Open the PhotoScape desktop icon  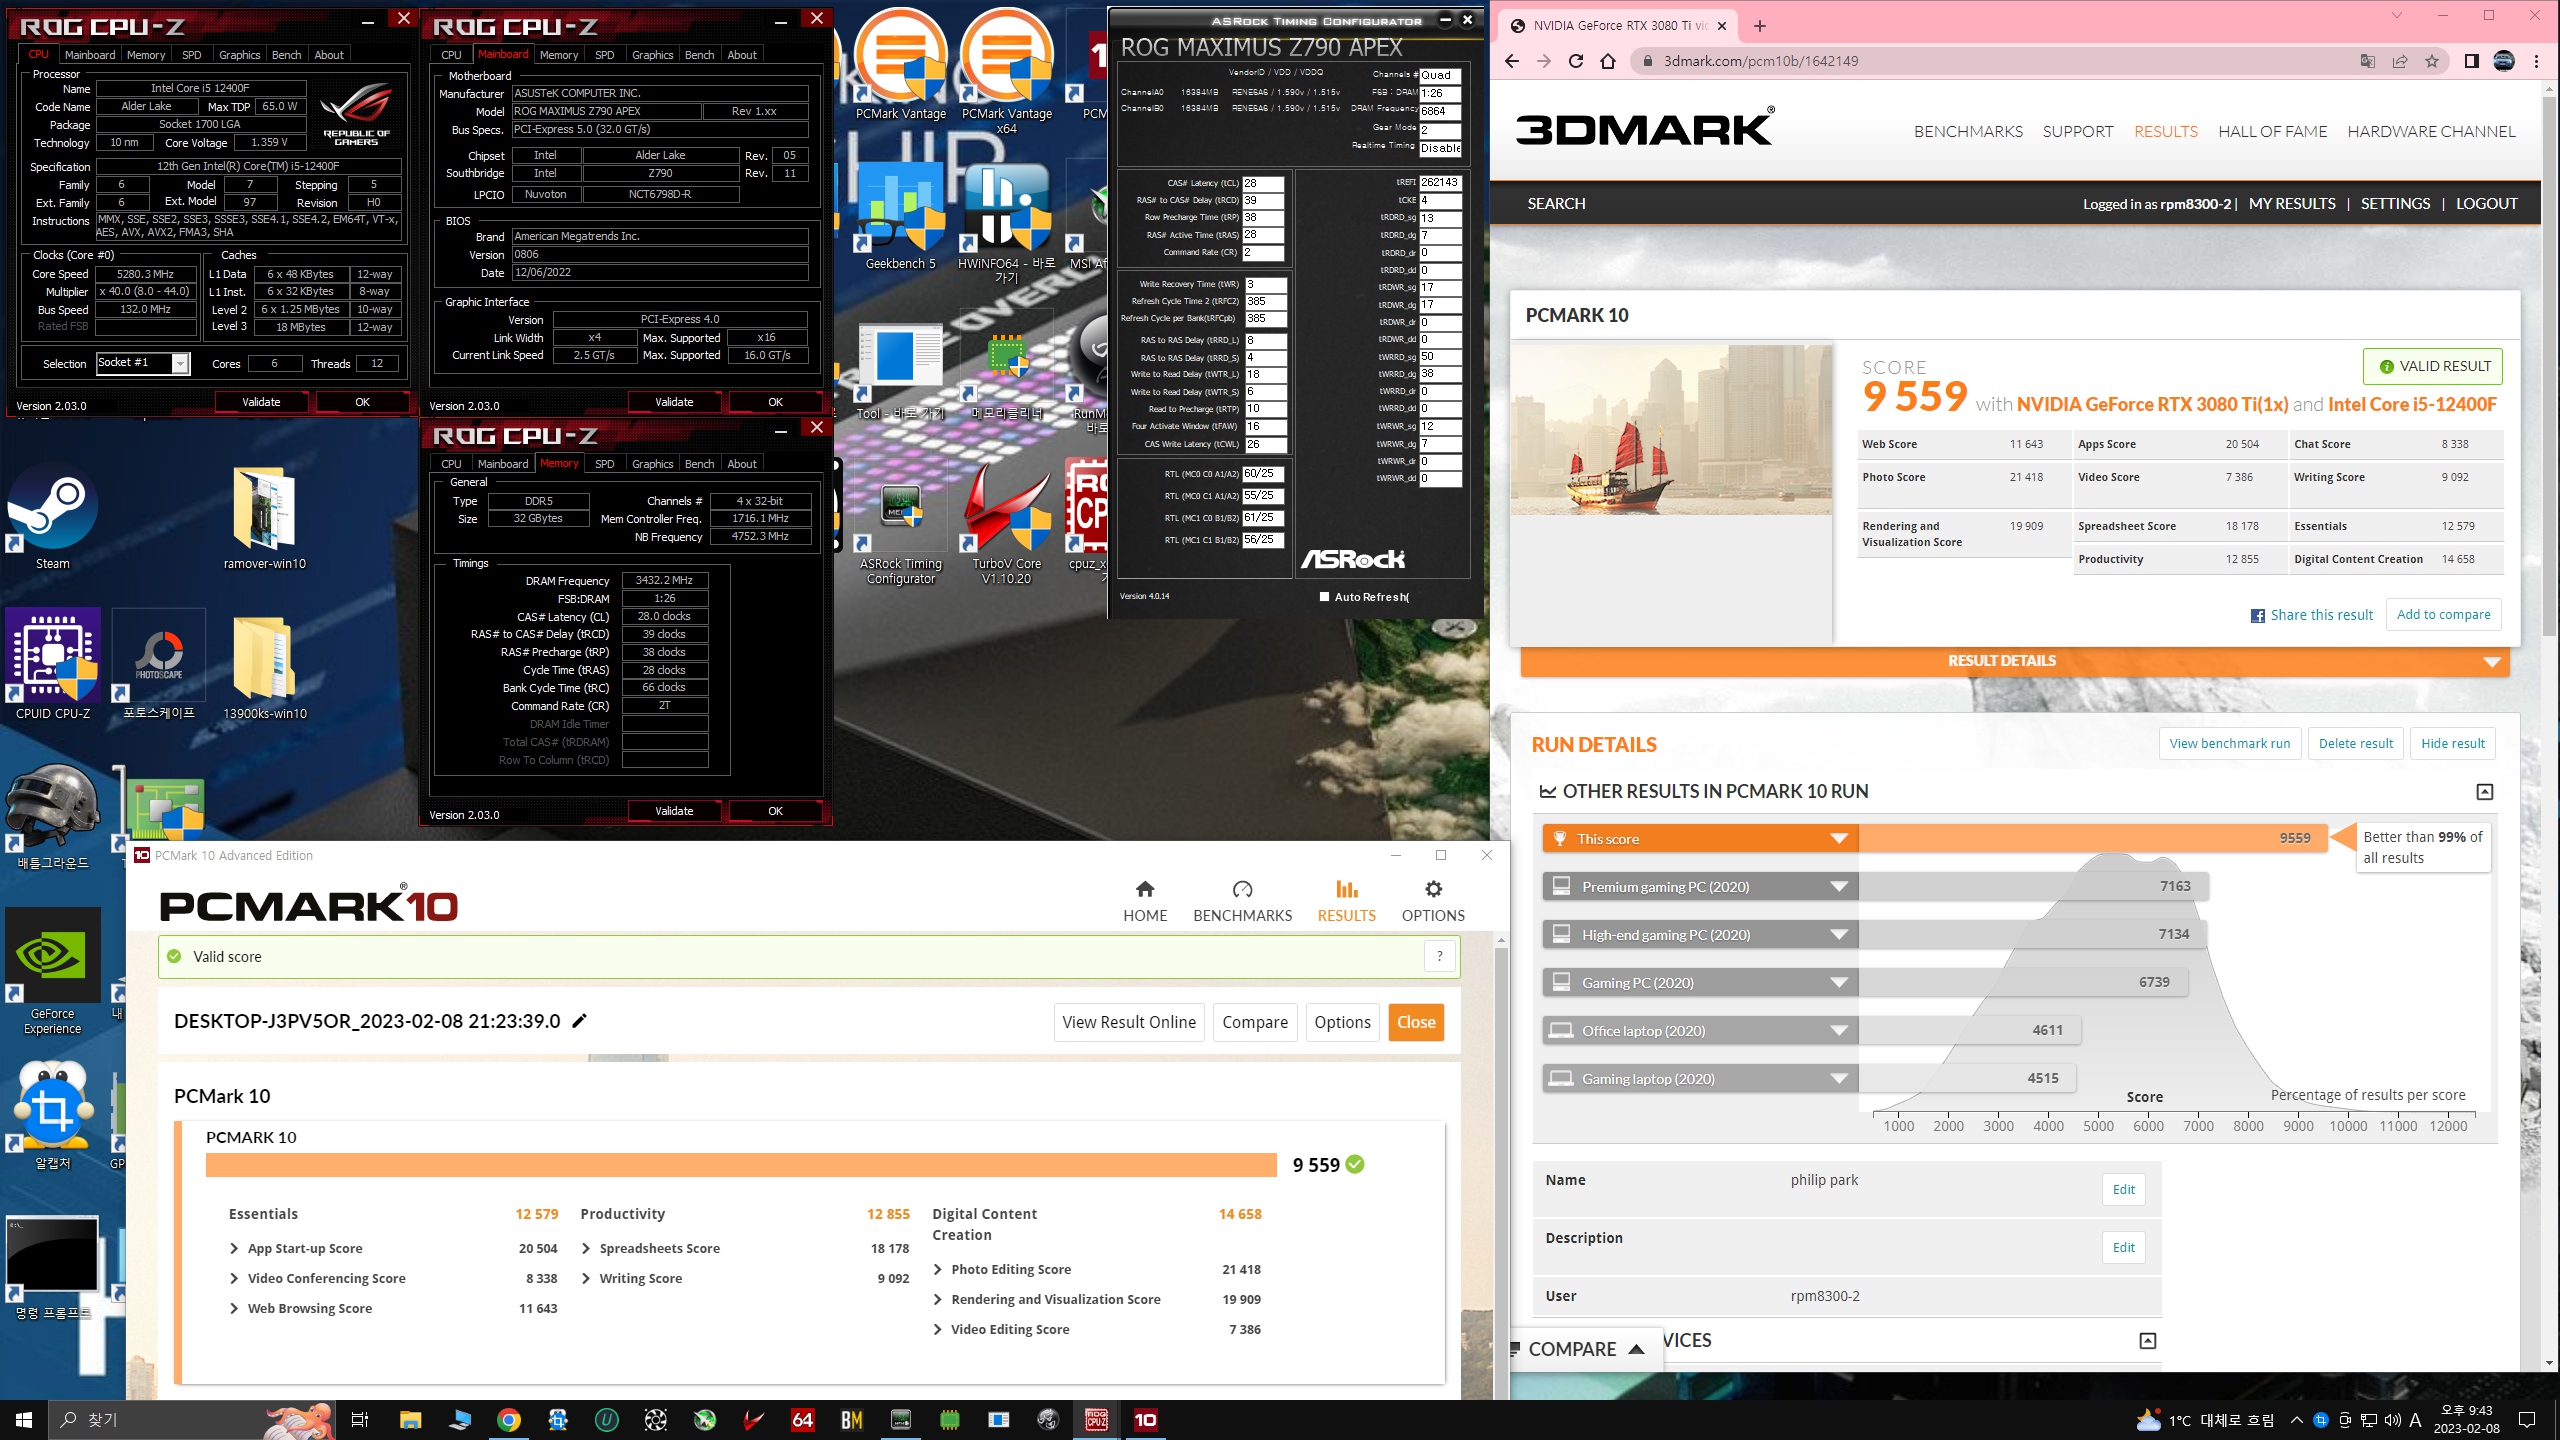pos(159,665)
